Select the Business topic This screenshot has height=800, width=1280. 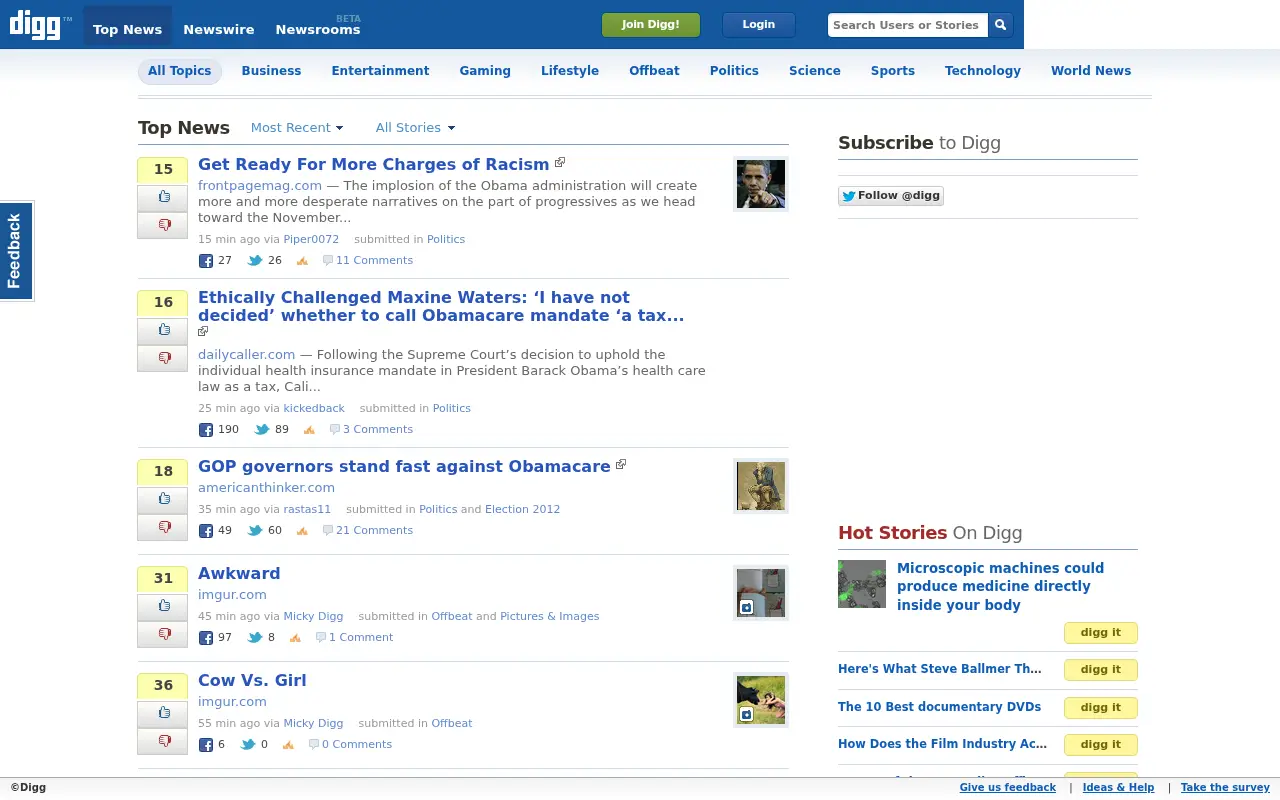click(x=271, y=71)
